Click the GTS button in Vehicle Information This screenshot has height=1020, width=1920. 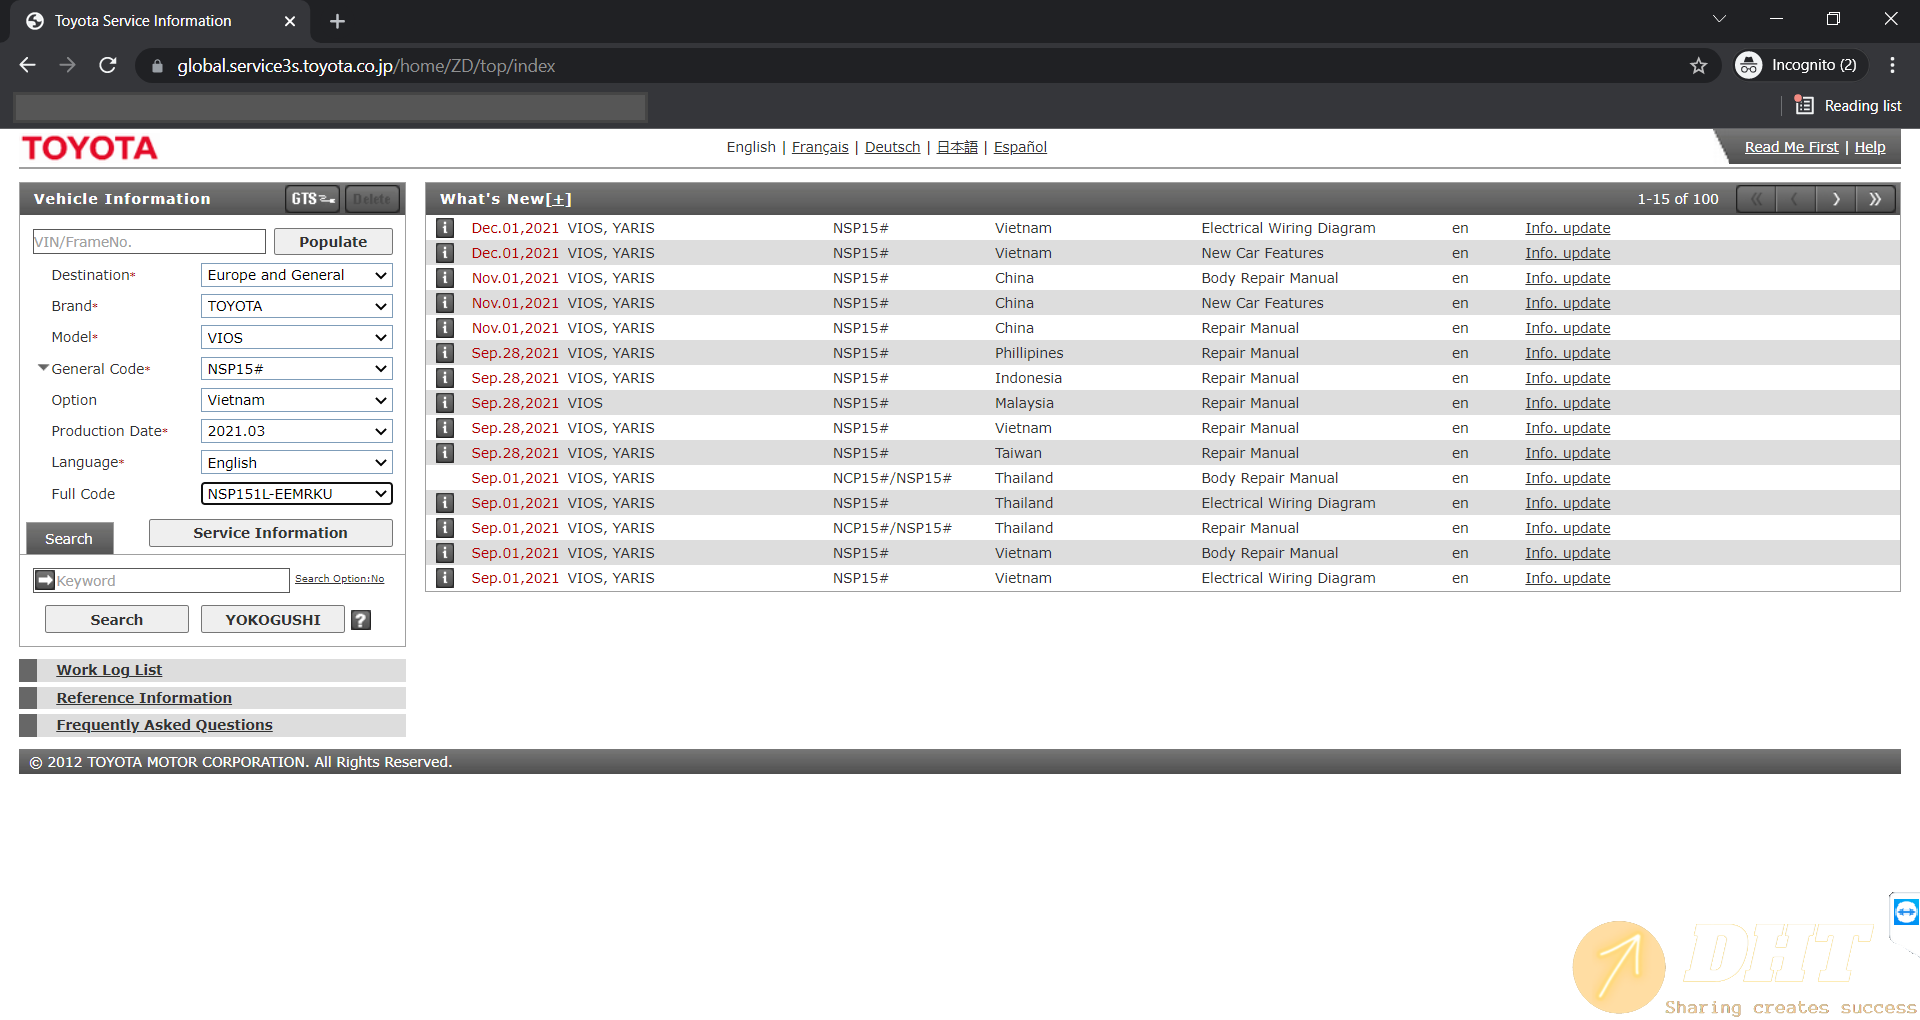tap(313, 199)
